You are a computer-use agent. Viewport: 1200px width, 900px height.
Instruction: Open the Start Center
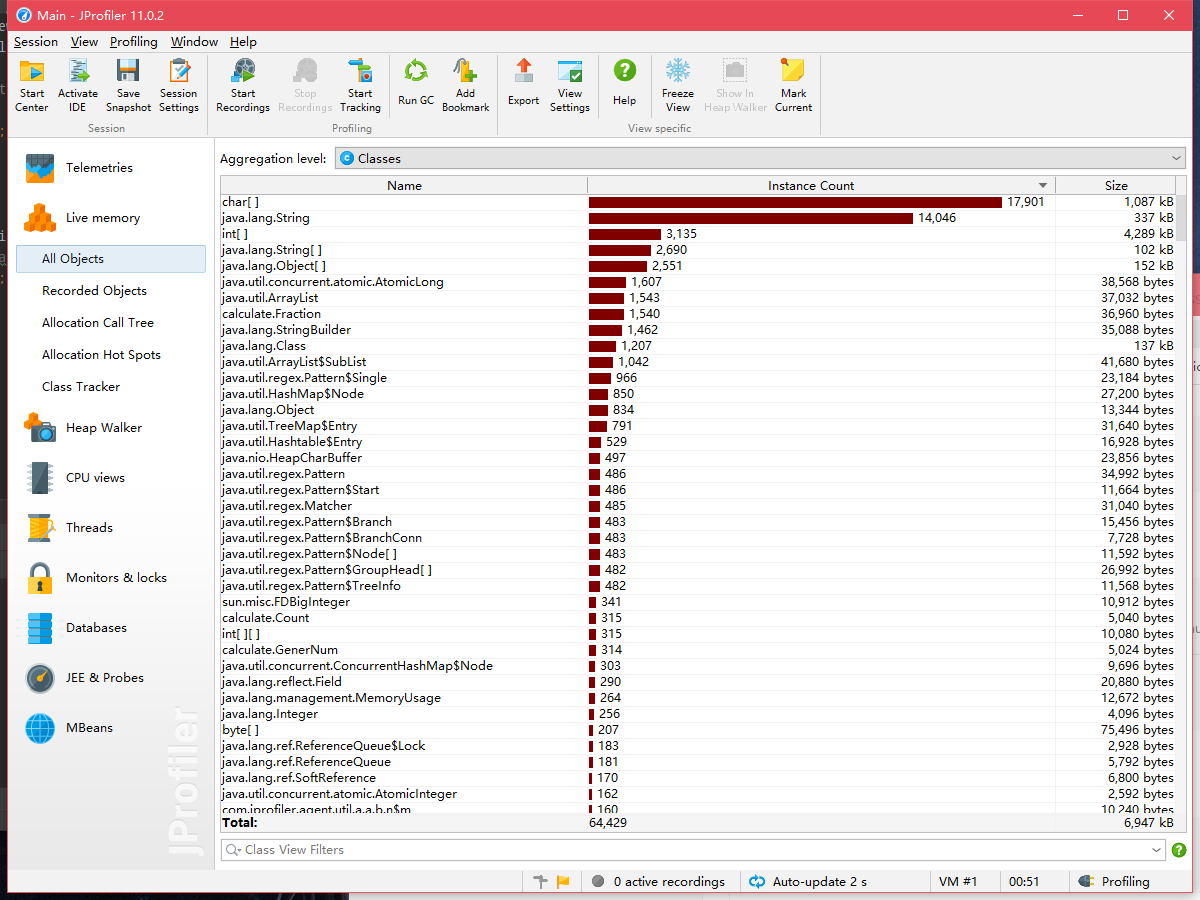(32, 85)
